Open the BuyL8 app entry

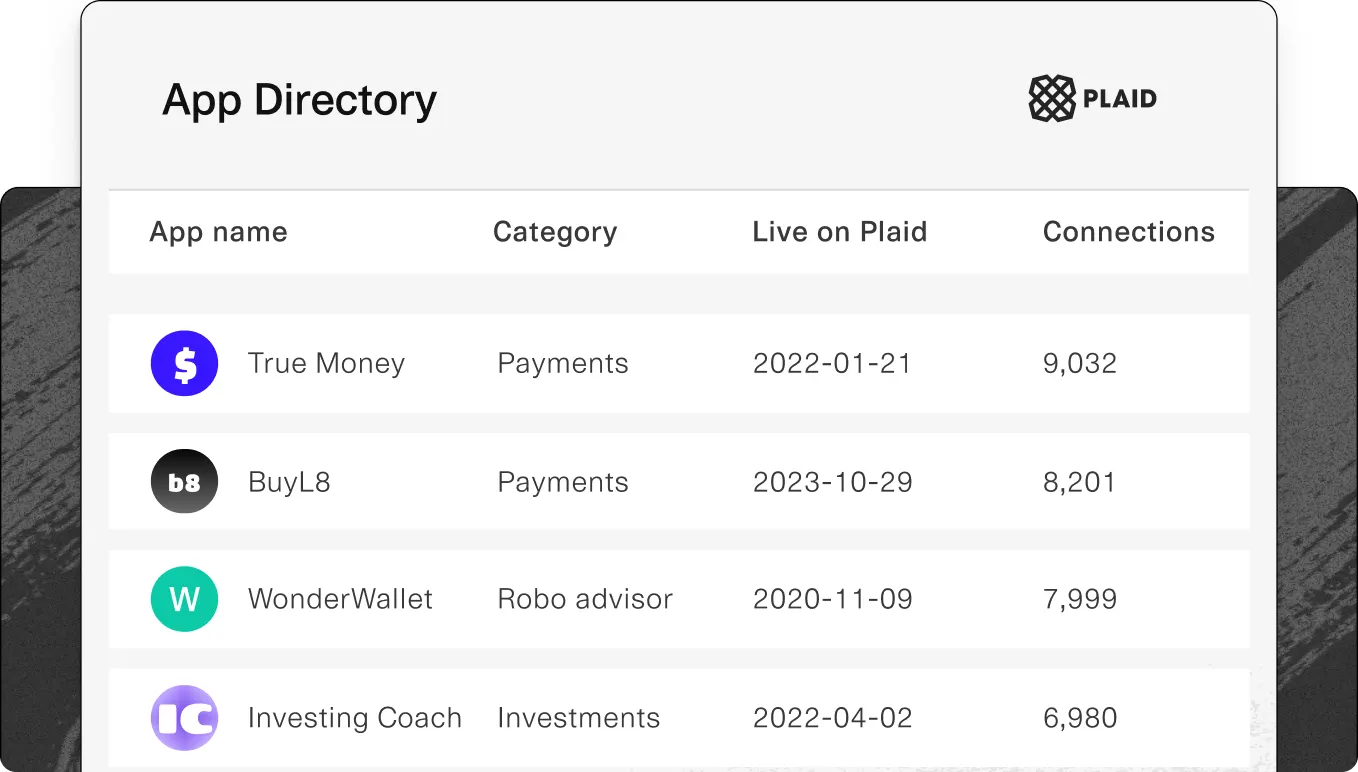(x=289, y=482)
